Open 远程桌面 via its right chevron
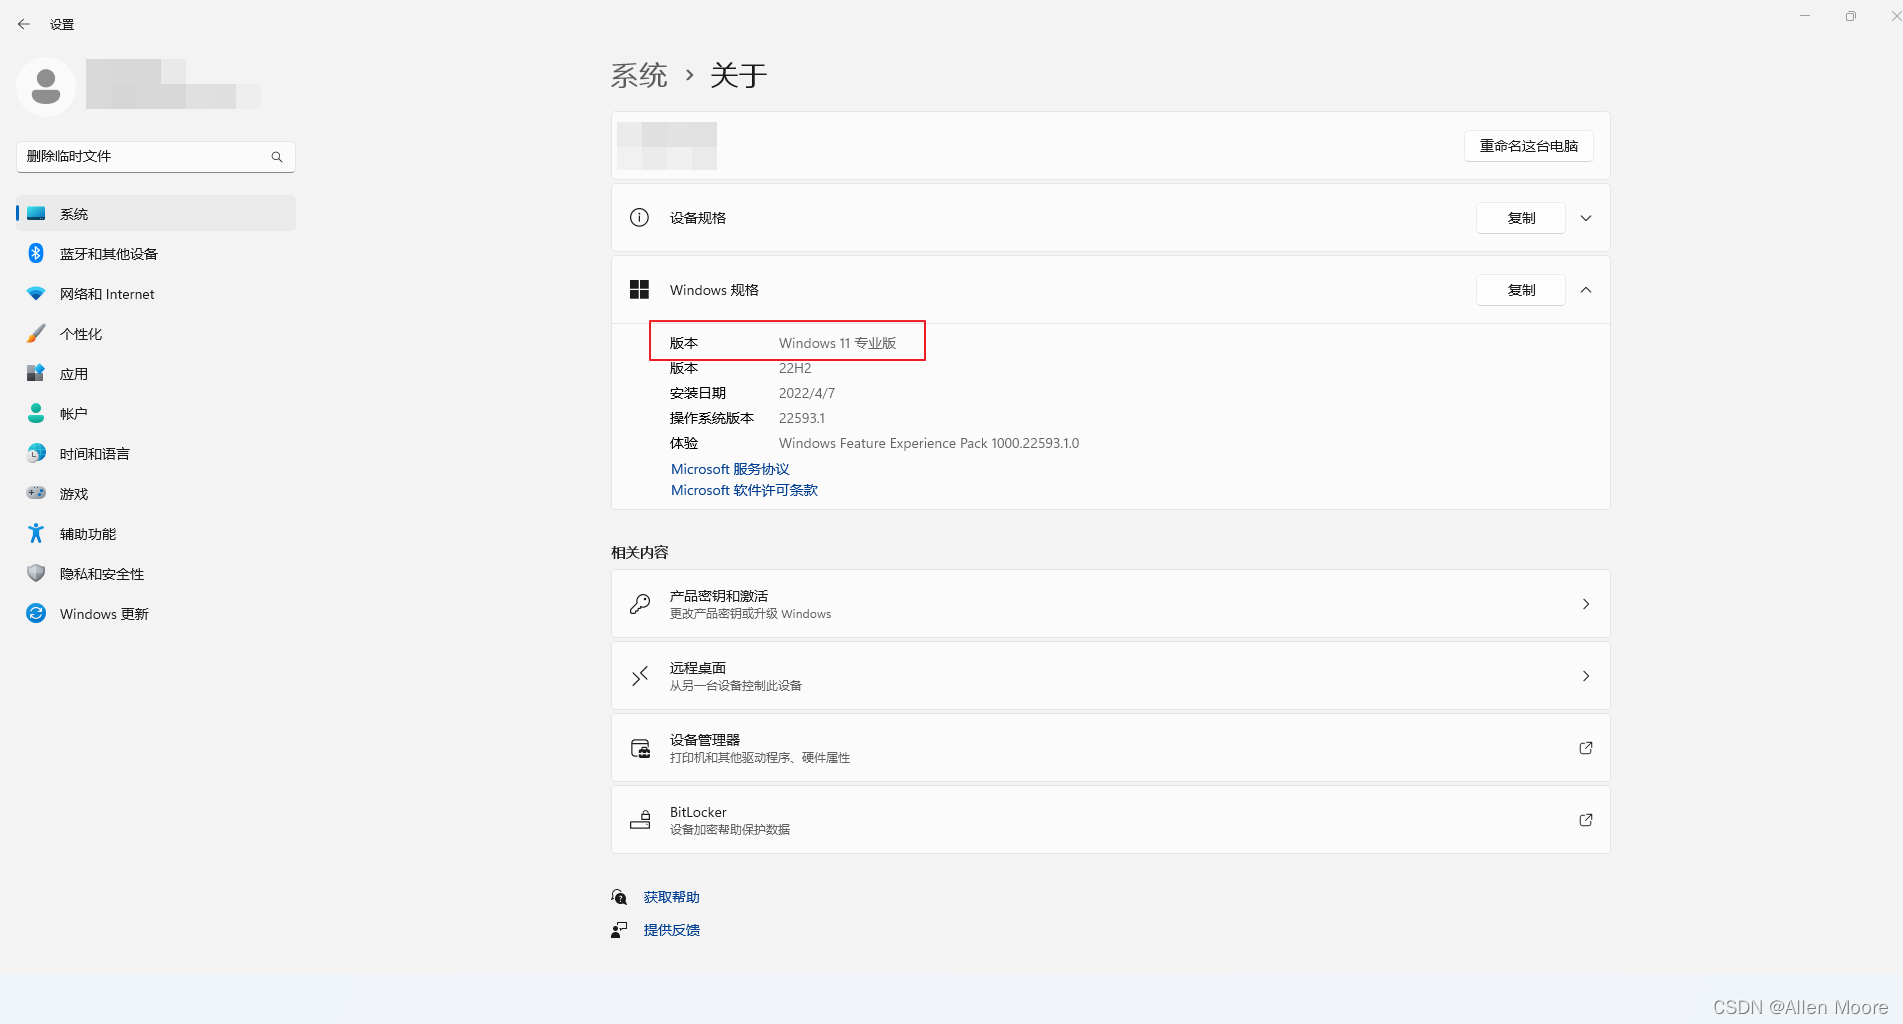This screenshot has height=1024, width=1903. pyautogui.click(x=1586, y=676)
